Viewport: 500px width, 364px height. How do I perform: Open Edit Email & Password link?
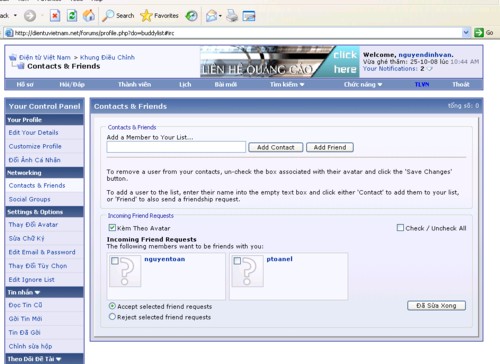42,252
